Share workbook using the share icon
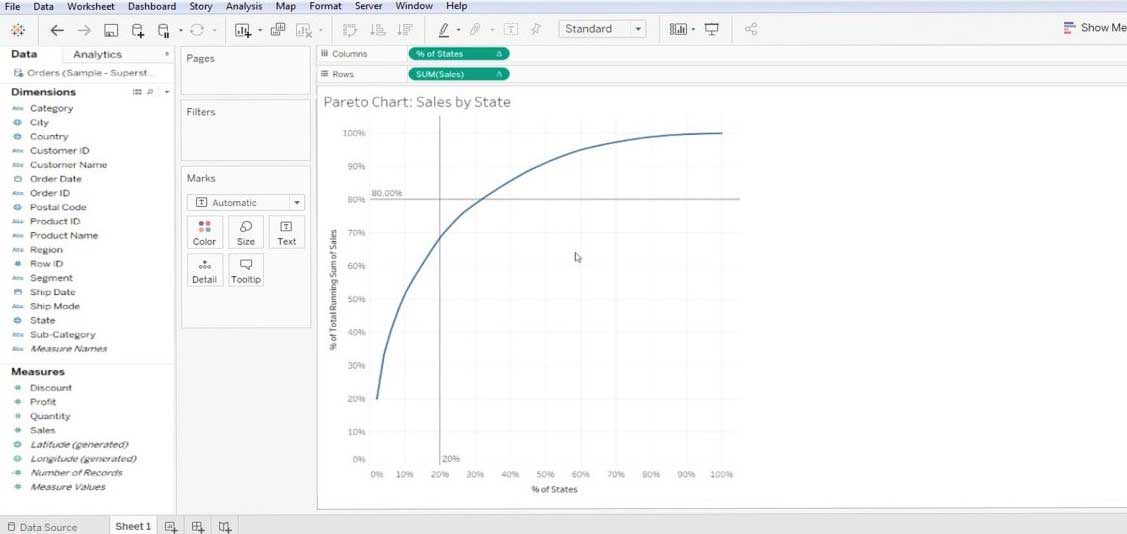Screen dimensions: 1127x534 point(751,29)
